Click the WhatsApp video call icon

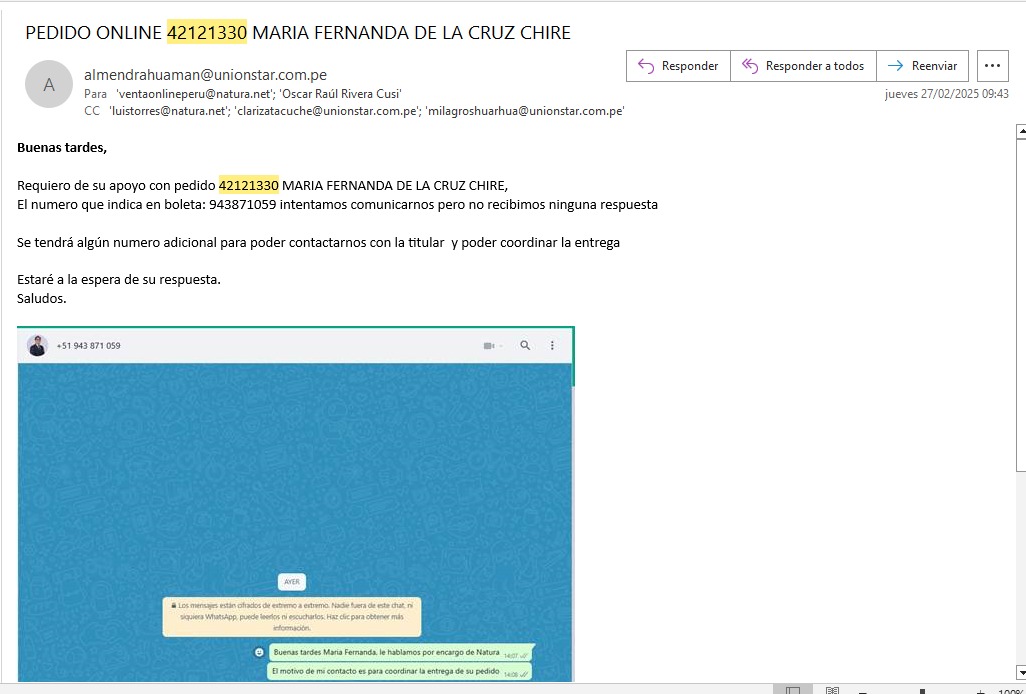[x=490, y=346]
